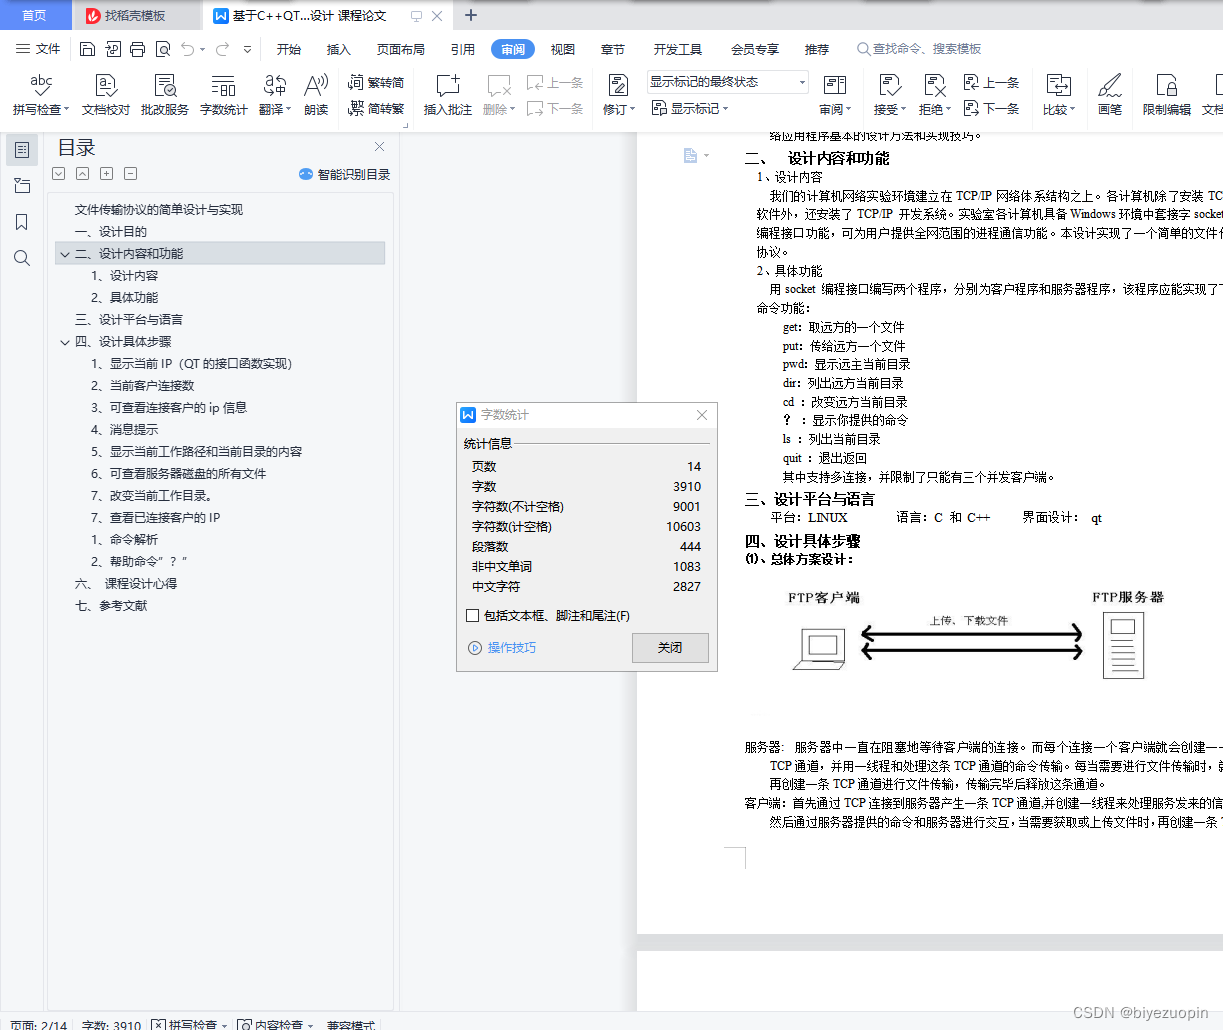The width and height of the screenshot is (1223, 1030).
Task: Click the 文档校对 document proofing icon
Action: [104, 90]
